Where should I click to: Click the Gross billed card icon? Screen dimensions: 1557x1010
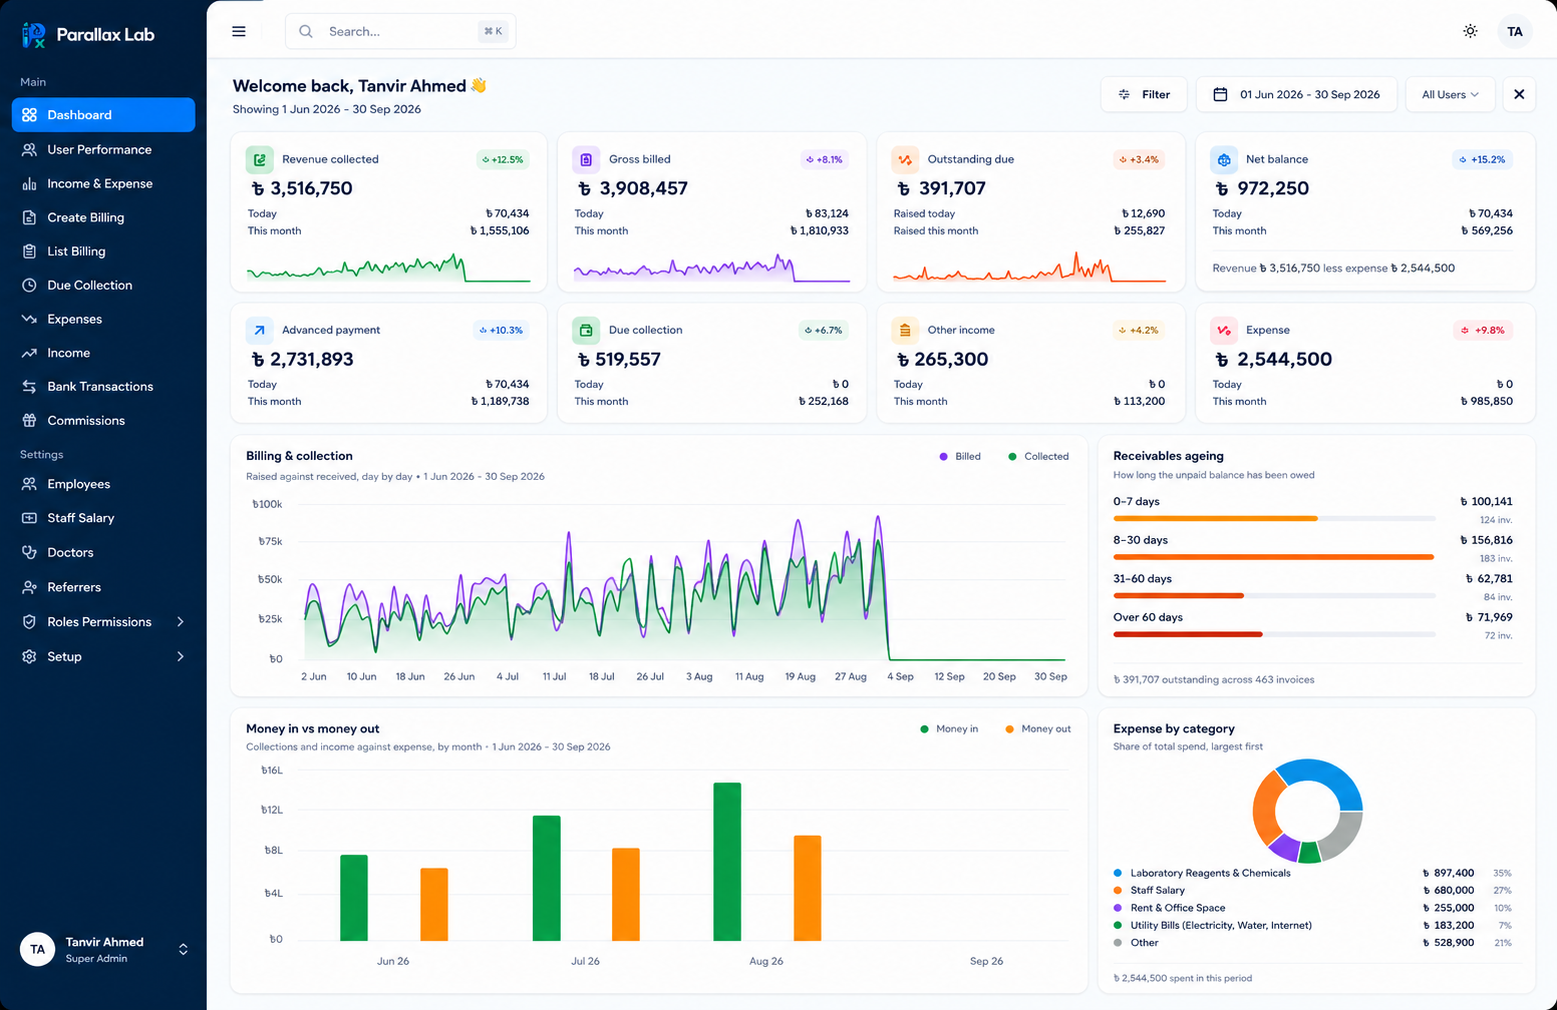pyautogui.click(x=586, y=159)
